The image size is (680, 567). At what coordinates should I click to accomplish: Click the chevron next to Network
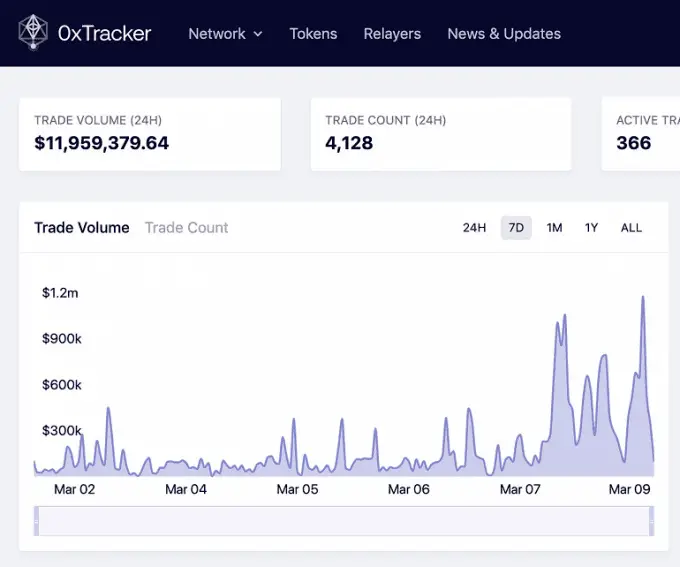click(x=258, y=34)
